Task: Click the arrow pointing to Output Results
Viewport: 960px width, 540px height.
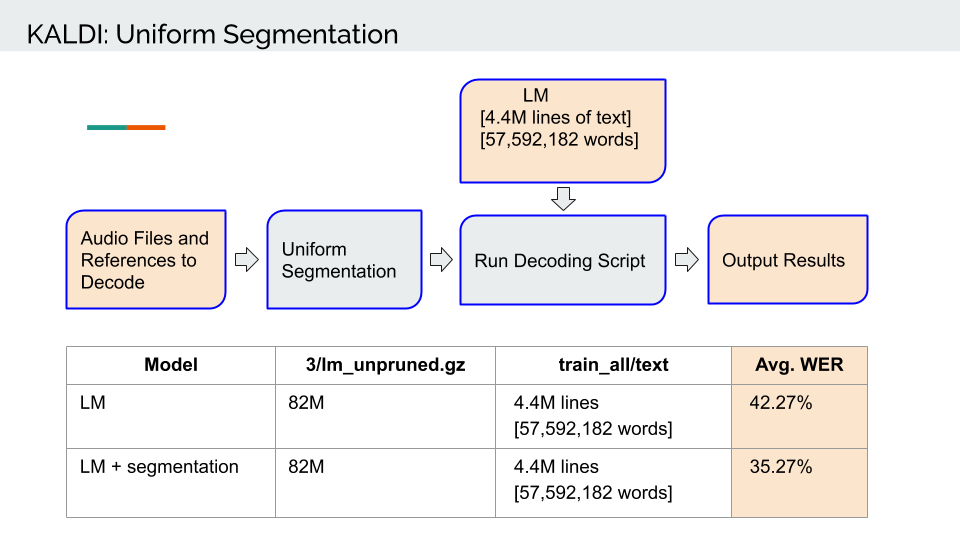Action: (x=686, y=260)
